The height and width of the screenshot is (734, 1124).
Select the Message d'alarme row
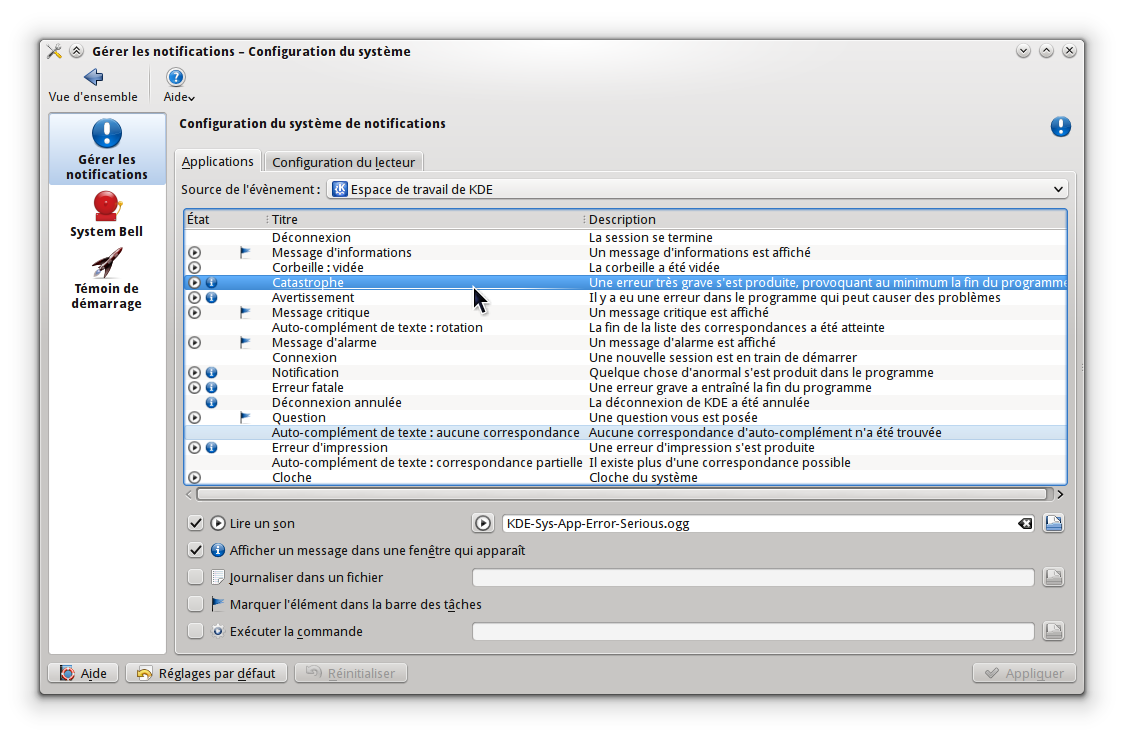coord(625,343)
